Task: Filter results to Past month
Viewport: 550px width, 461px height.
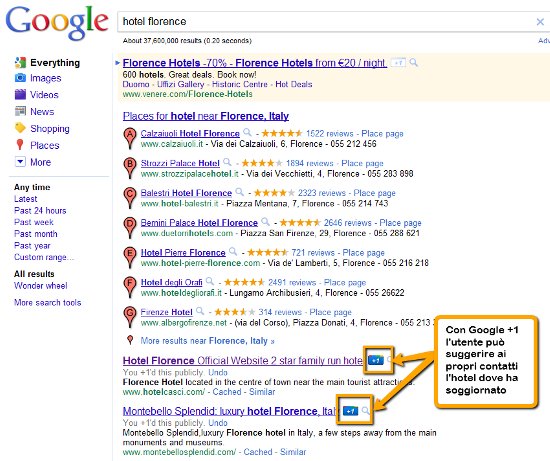Action: [x=36, y=234]
